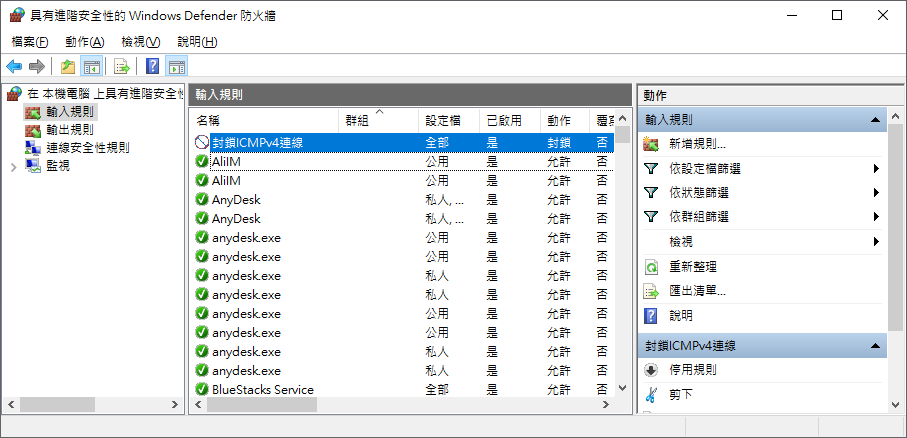Click the 監視 tree node icon
This screenshot has height=438, width=907.
pos(32,167)
